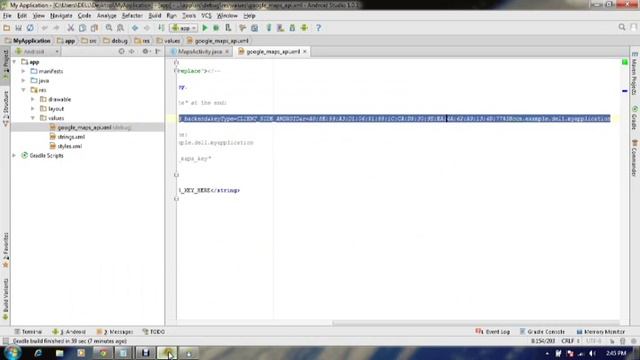Click hide Project panel icon
640x360 pixels.
(158, 51)
